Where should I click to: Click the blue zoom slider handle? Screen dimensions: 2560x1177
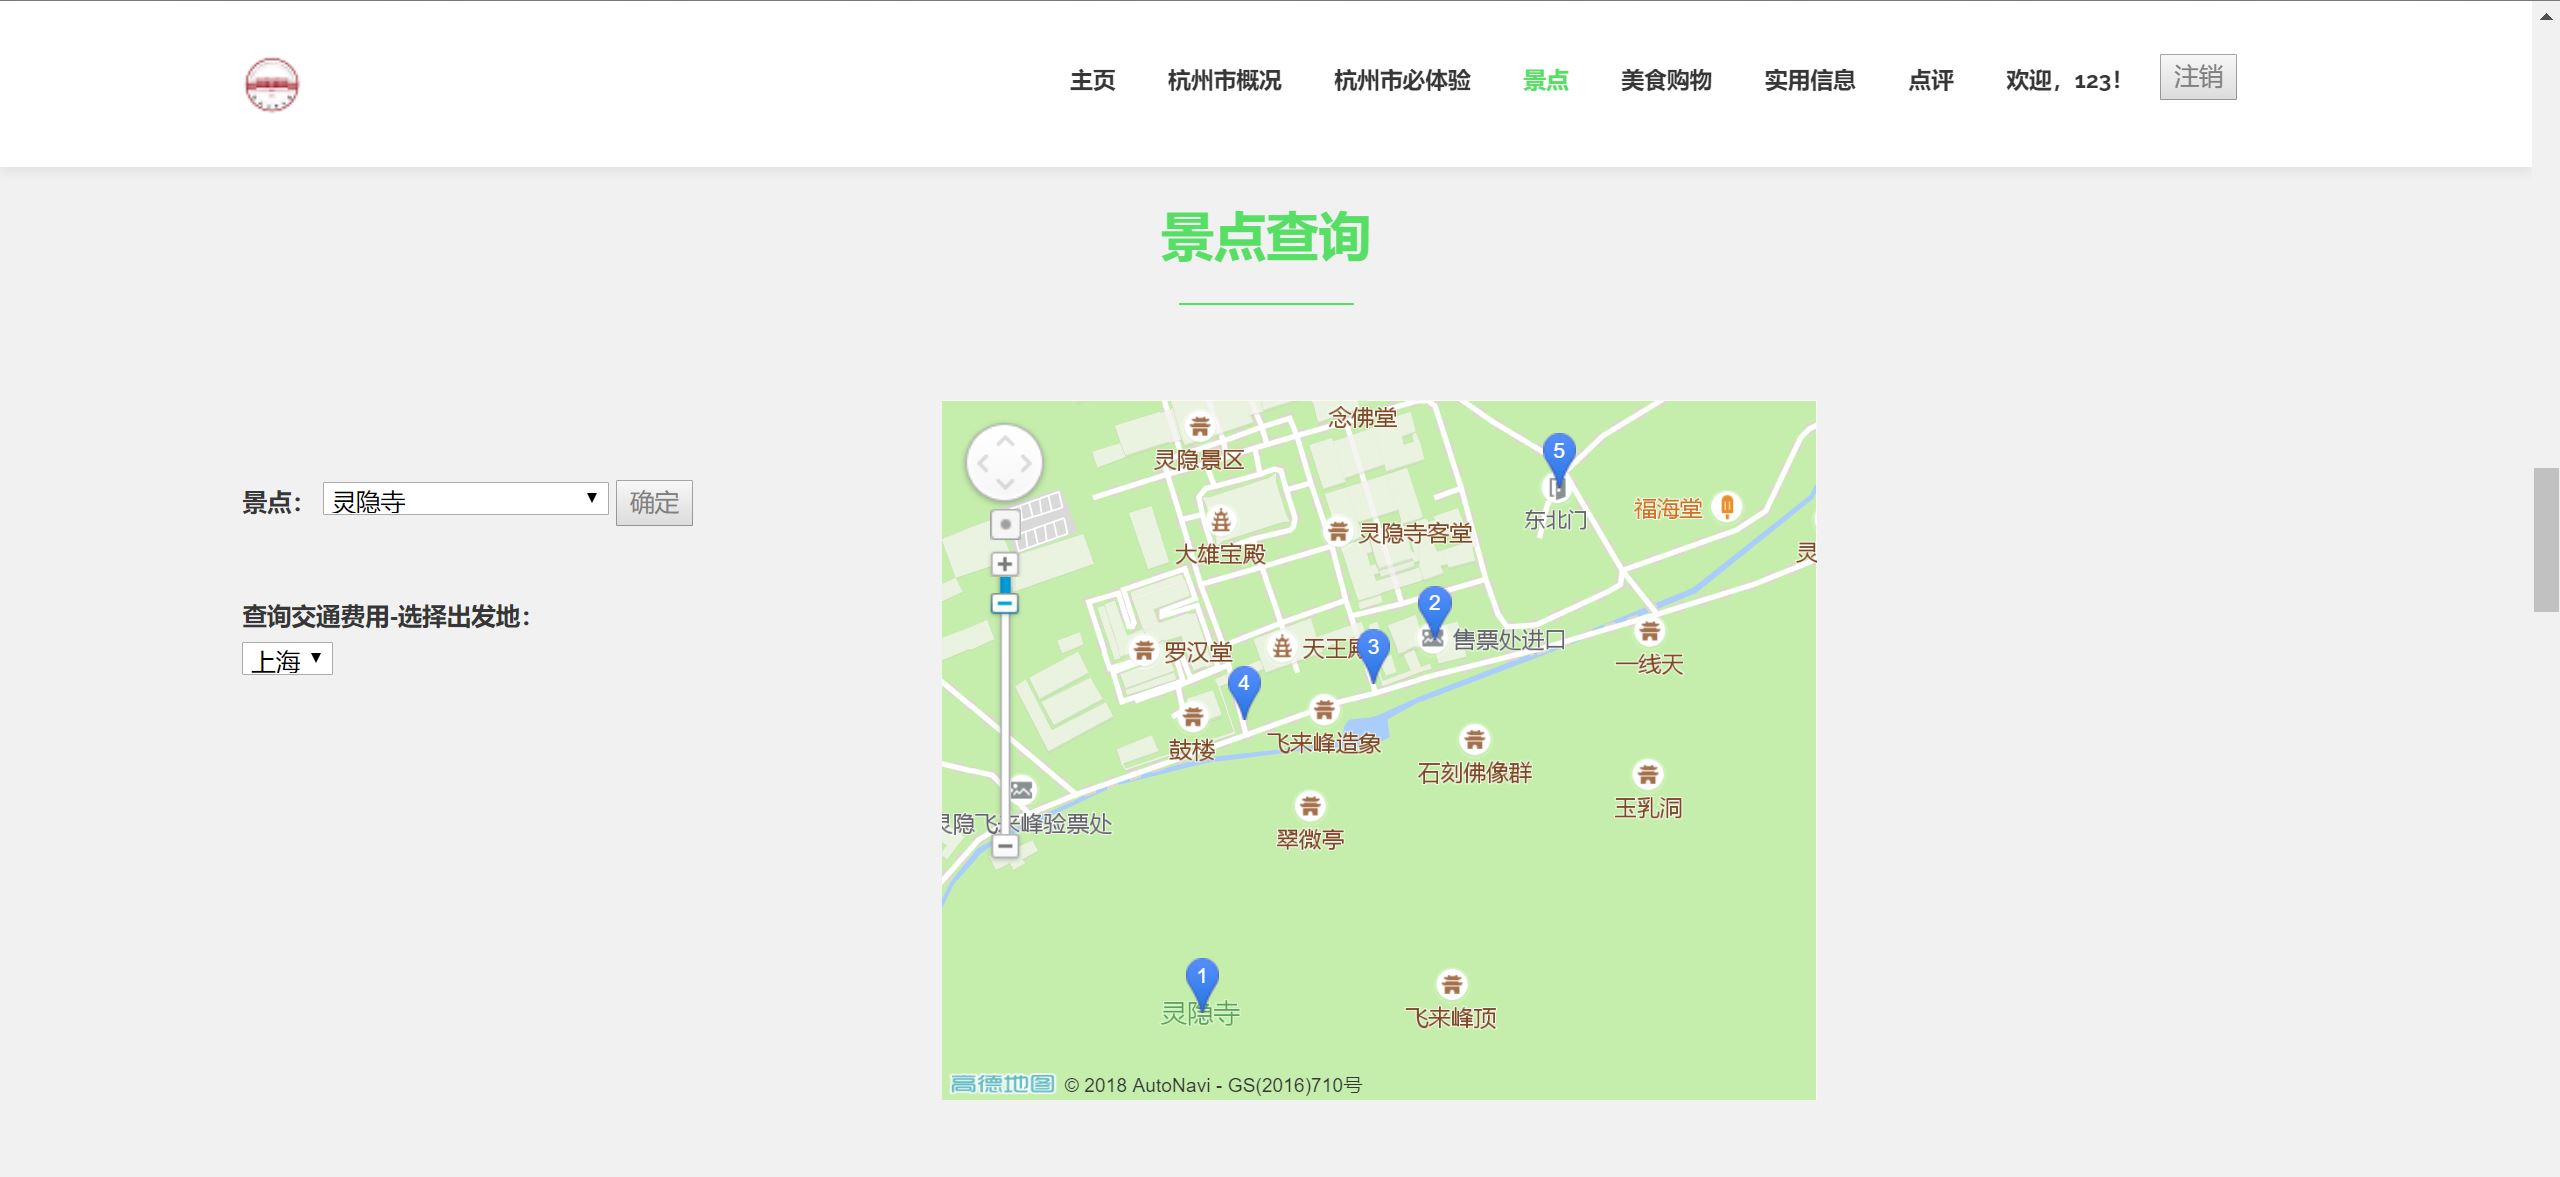click(x=1005, y=603)
